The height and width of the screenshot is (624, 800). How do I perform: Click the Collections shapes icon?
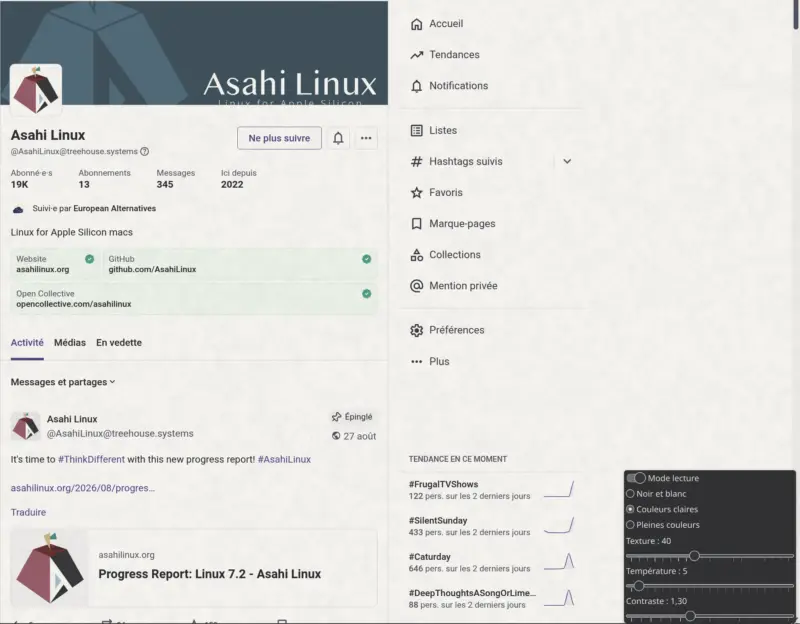(416, 255)
